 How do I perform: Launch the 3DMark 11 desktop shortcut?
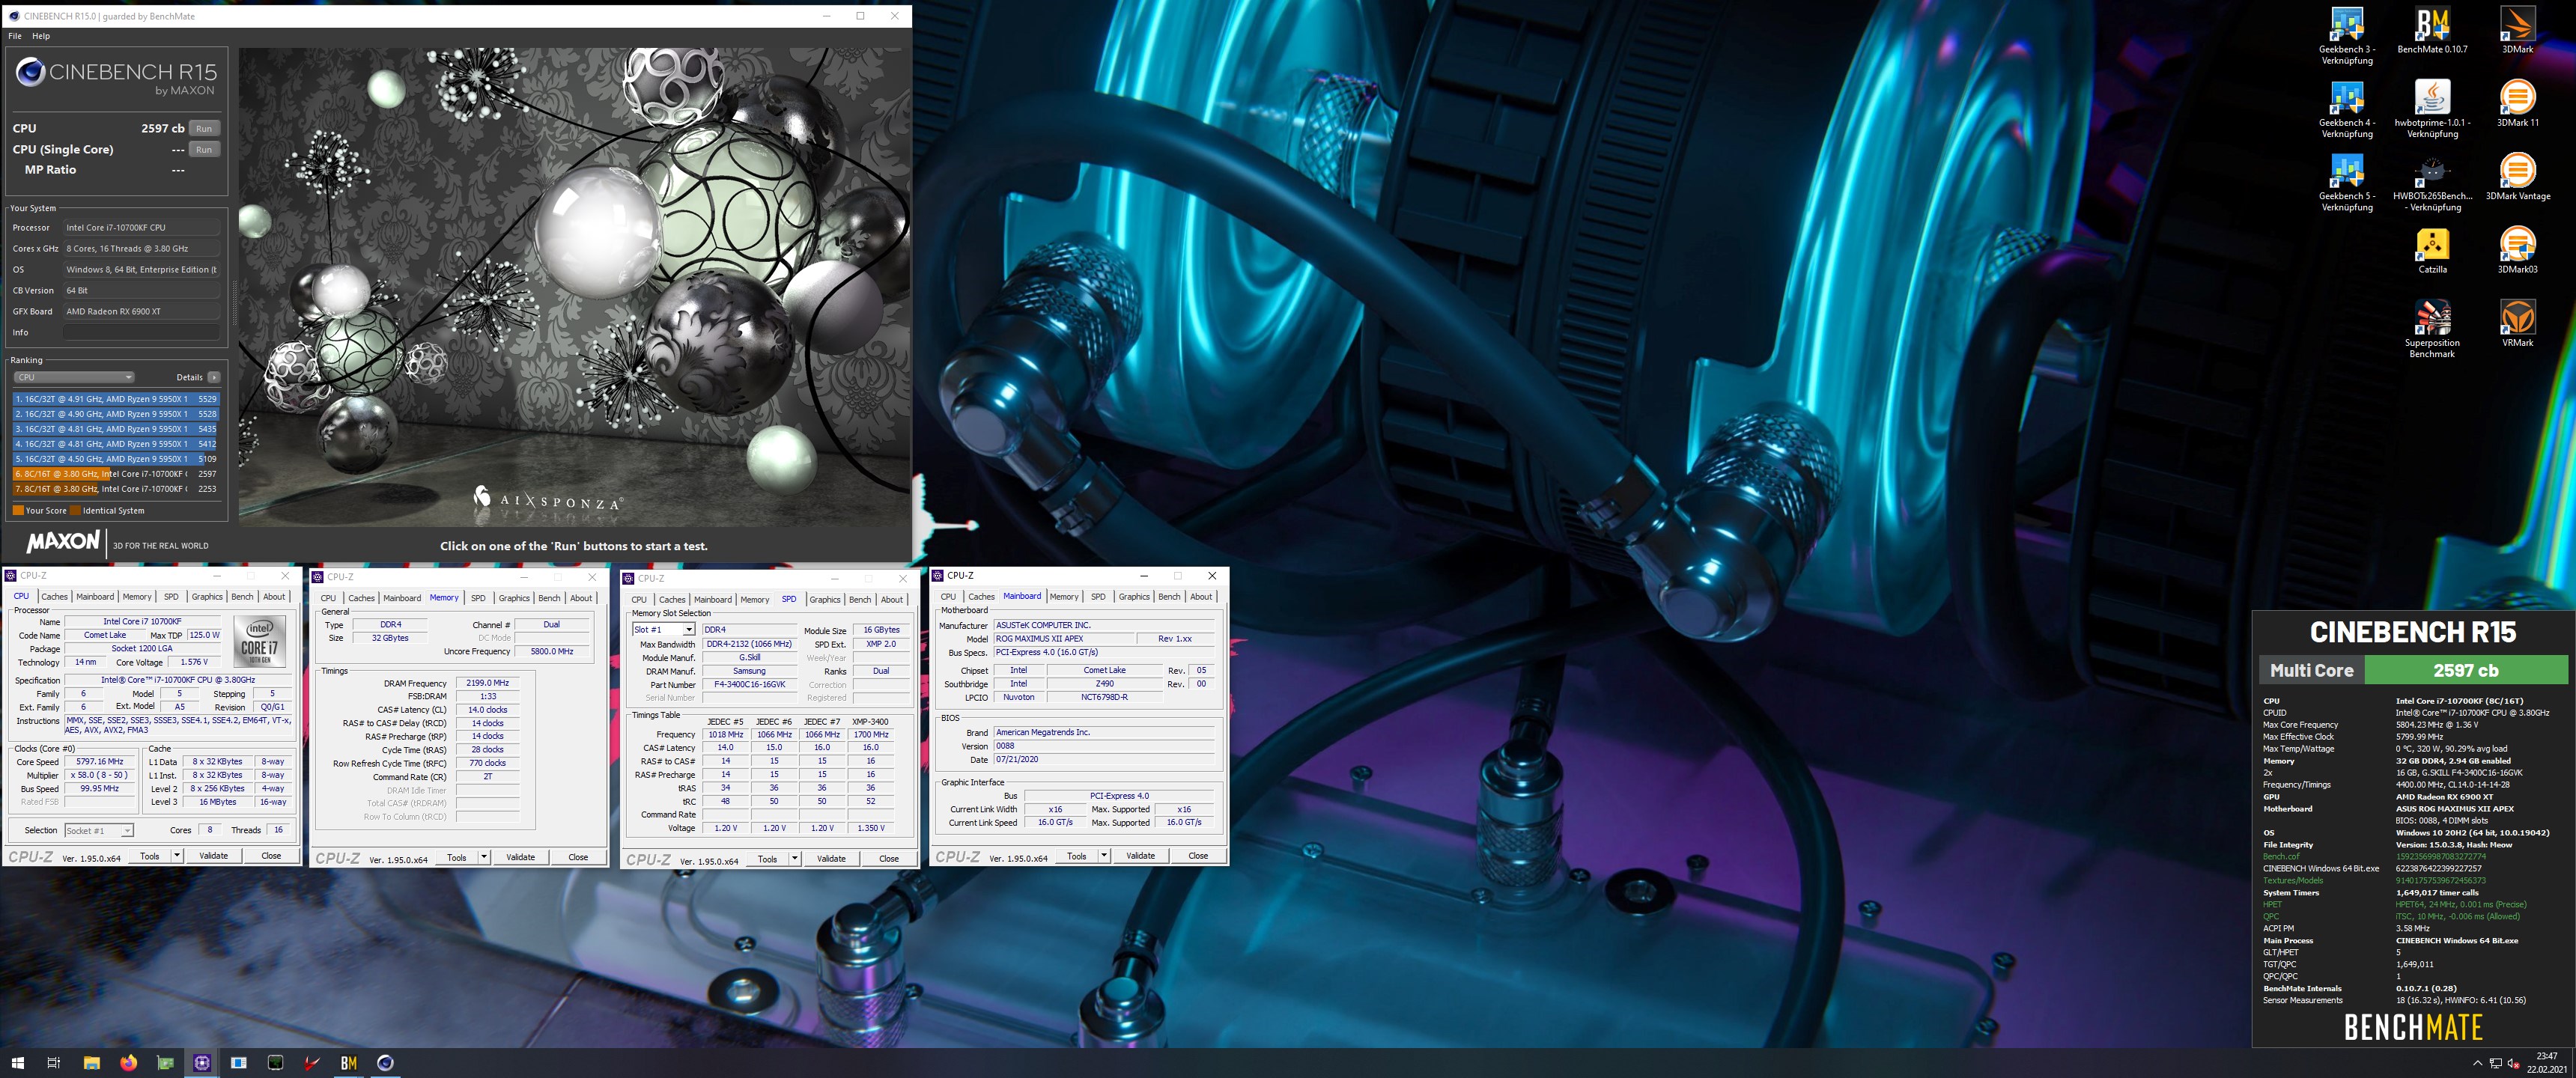pyautogui.click(x=2517, y=104)
